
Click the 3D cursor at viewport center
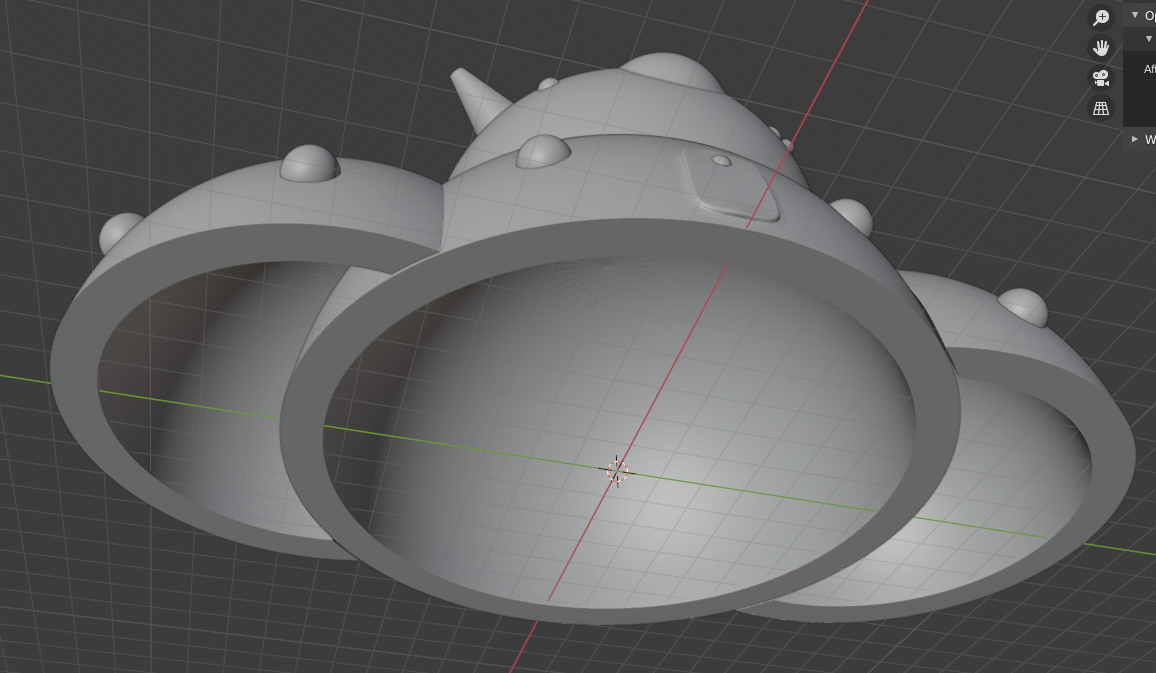[x=618, y=472]
